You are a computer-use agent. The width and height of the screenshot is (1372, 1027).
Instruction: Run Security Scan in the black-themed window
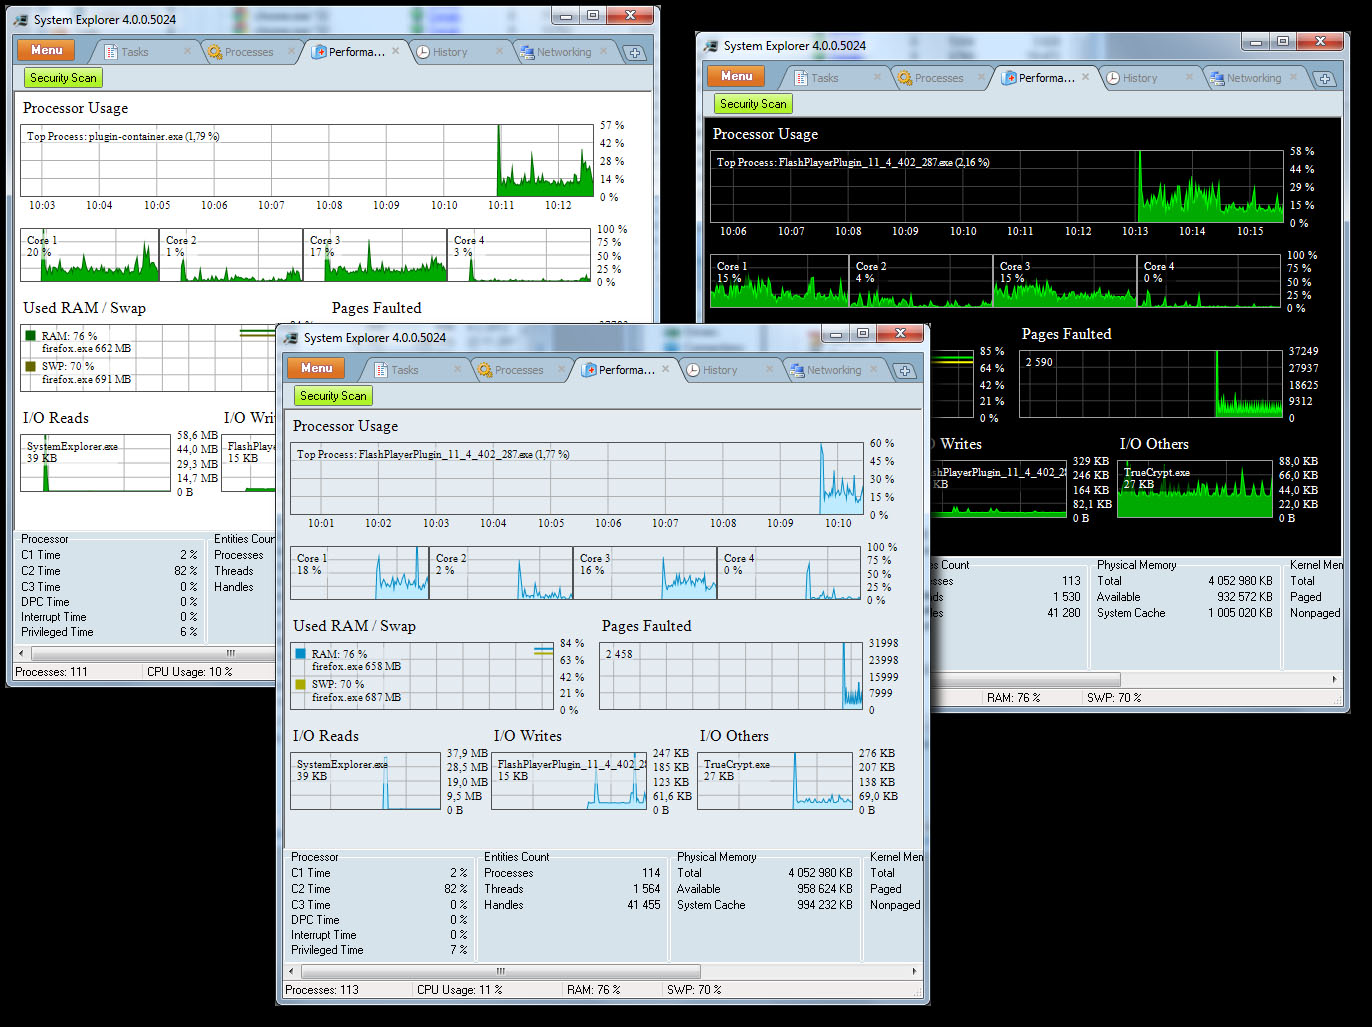(x=753, y=104)
